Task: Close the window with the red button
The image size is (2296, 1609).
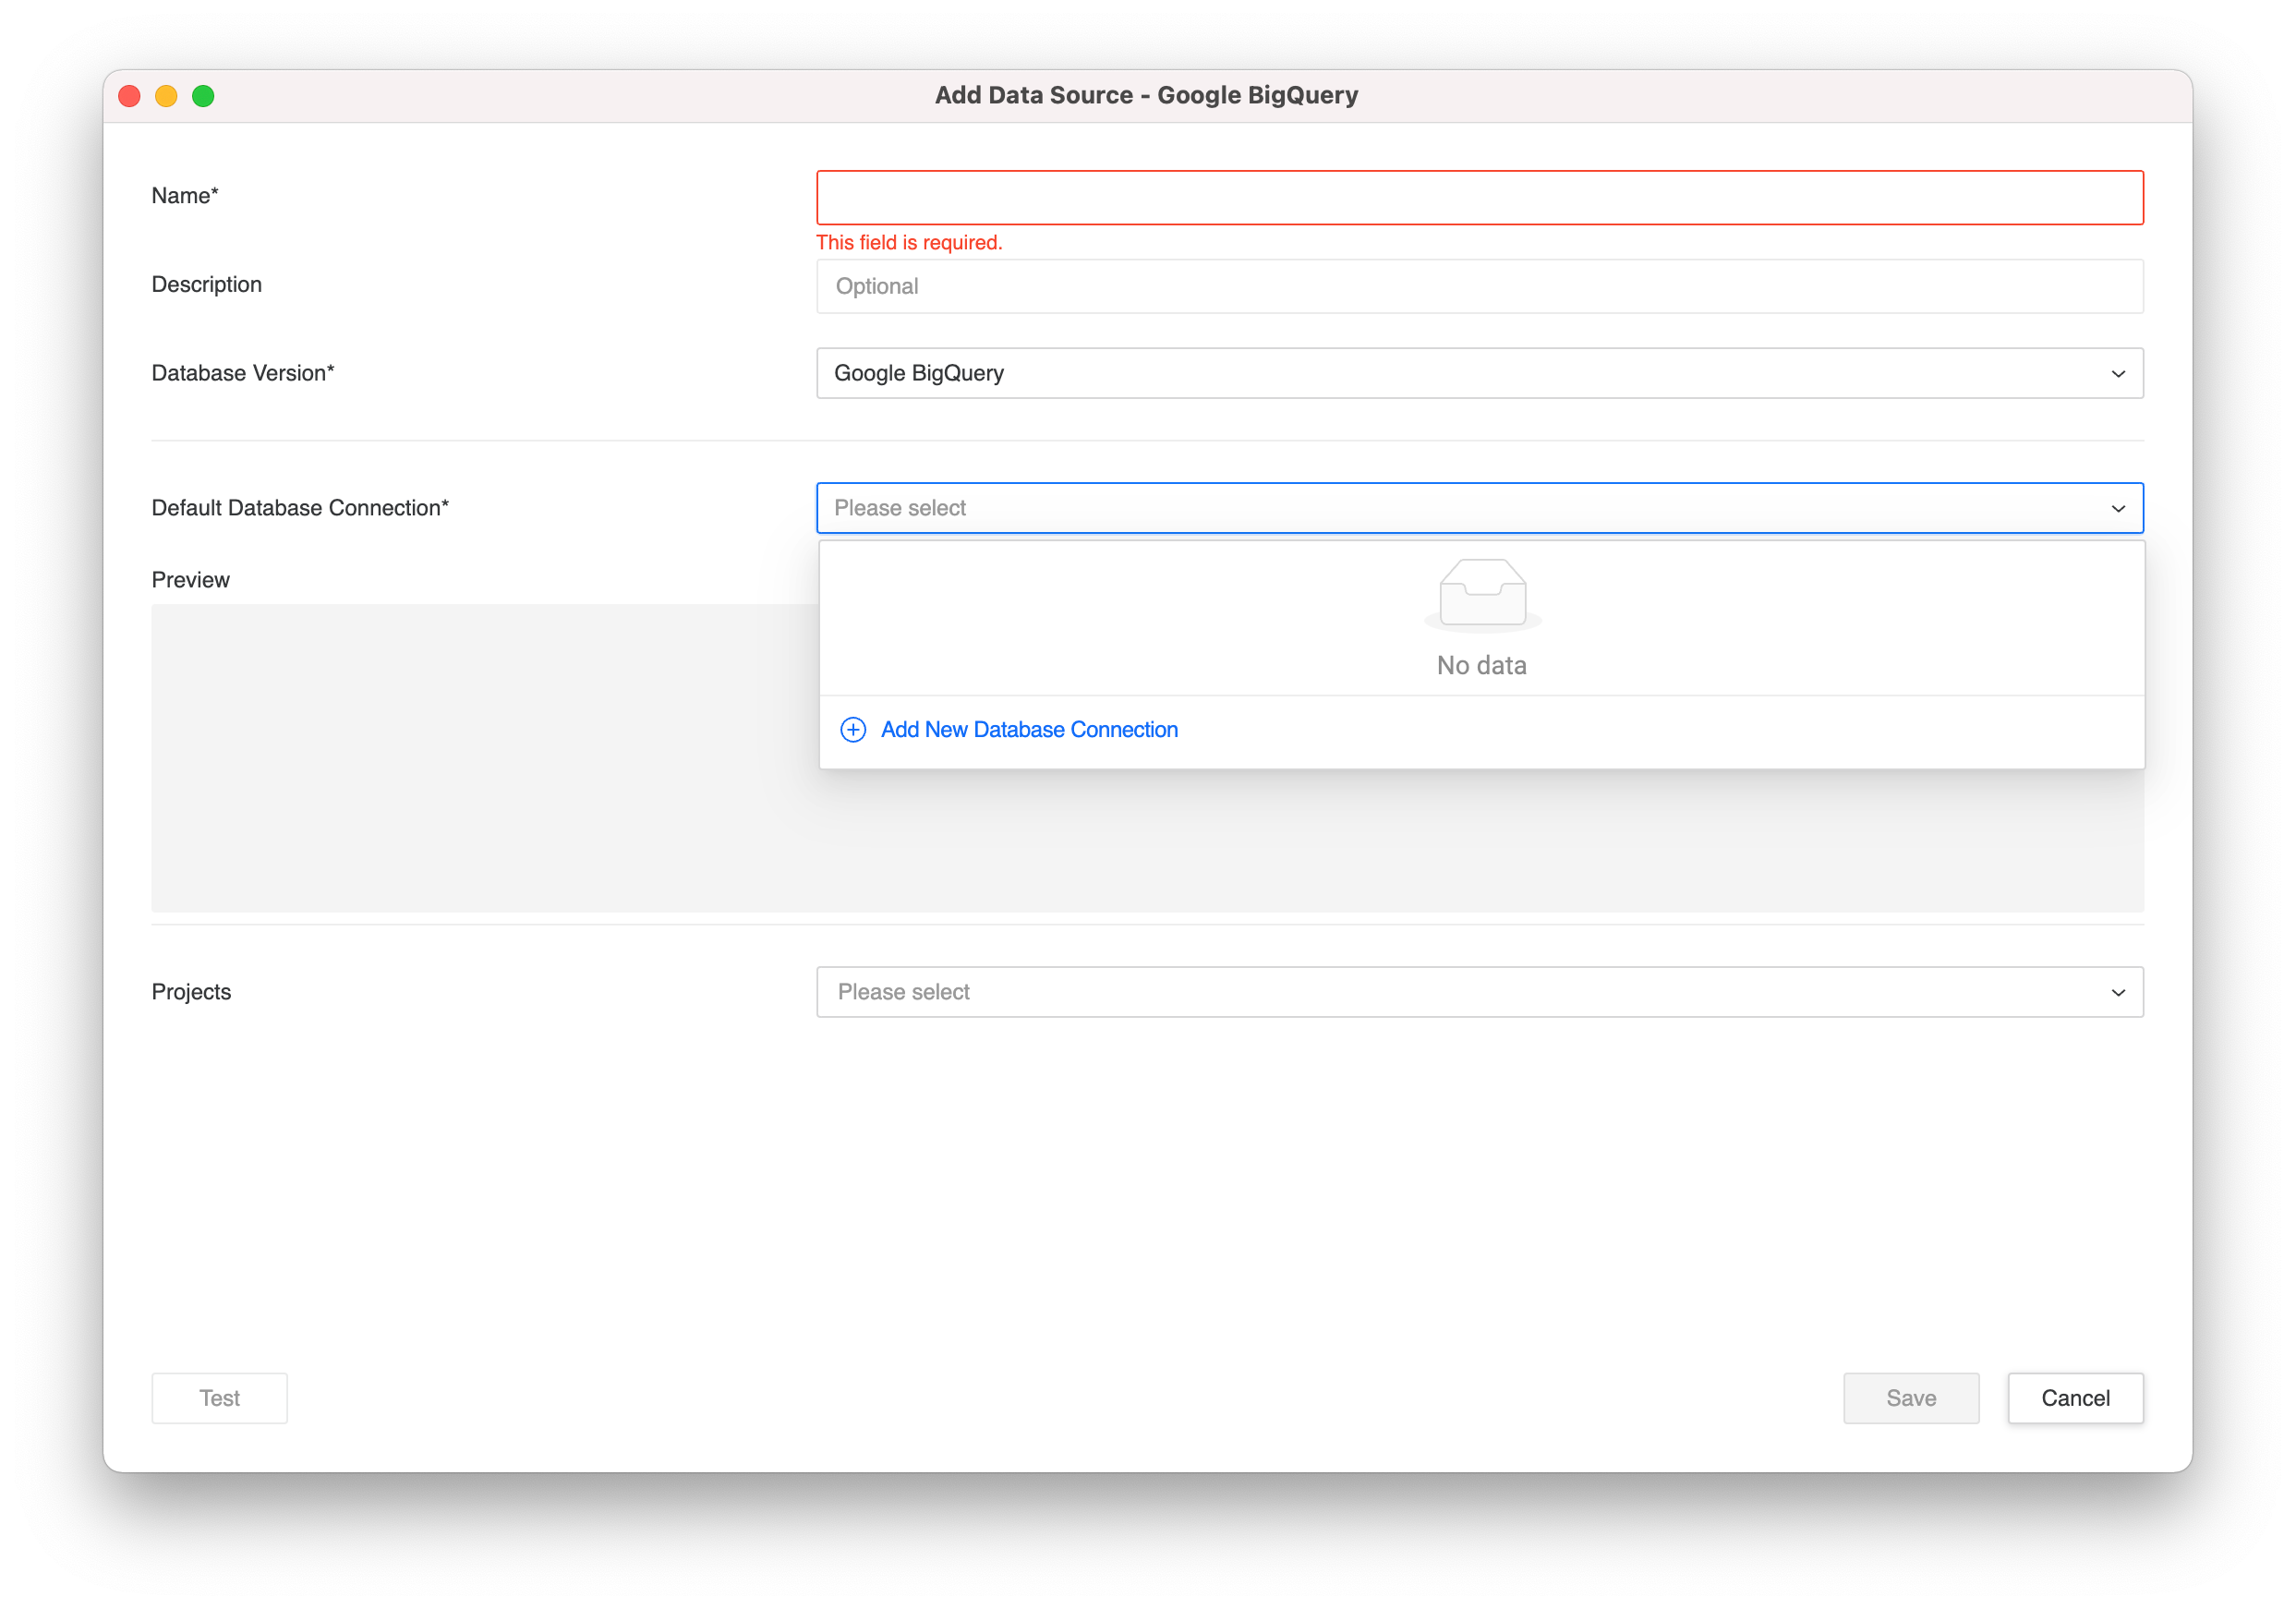Action: (130, 96)
